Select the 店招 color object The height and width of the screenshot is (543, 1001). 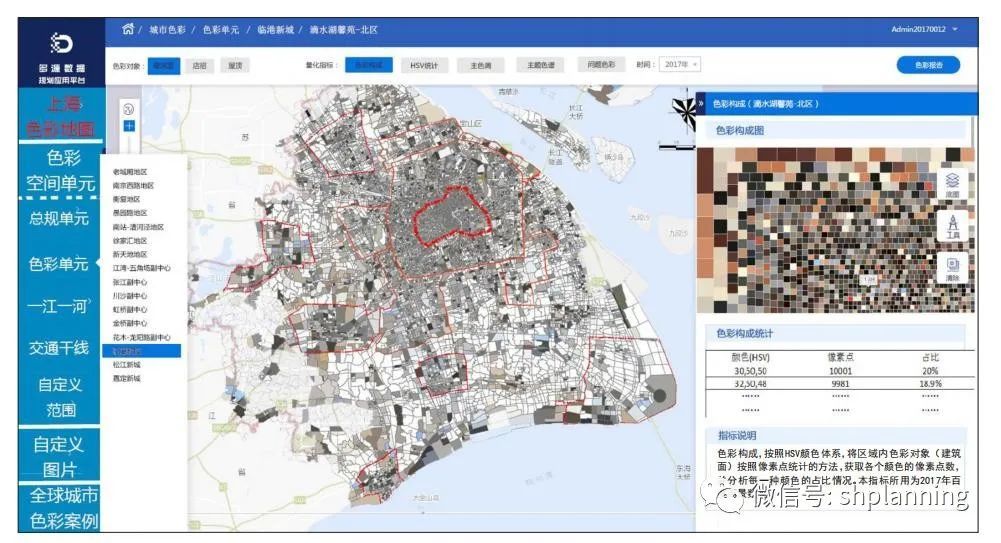click(200, 66)
